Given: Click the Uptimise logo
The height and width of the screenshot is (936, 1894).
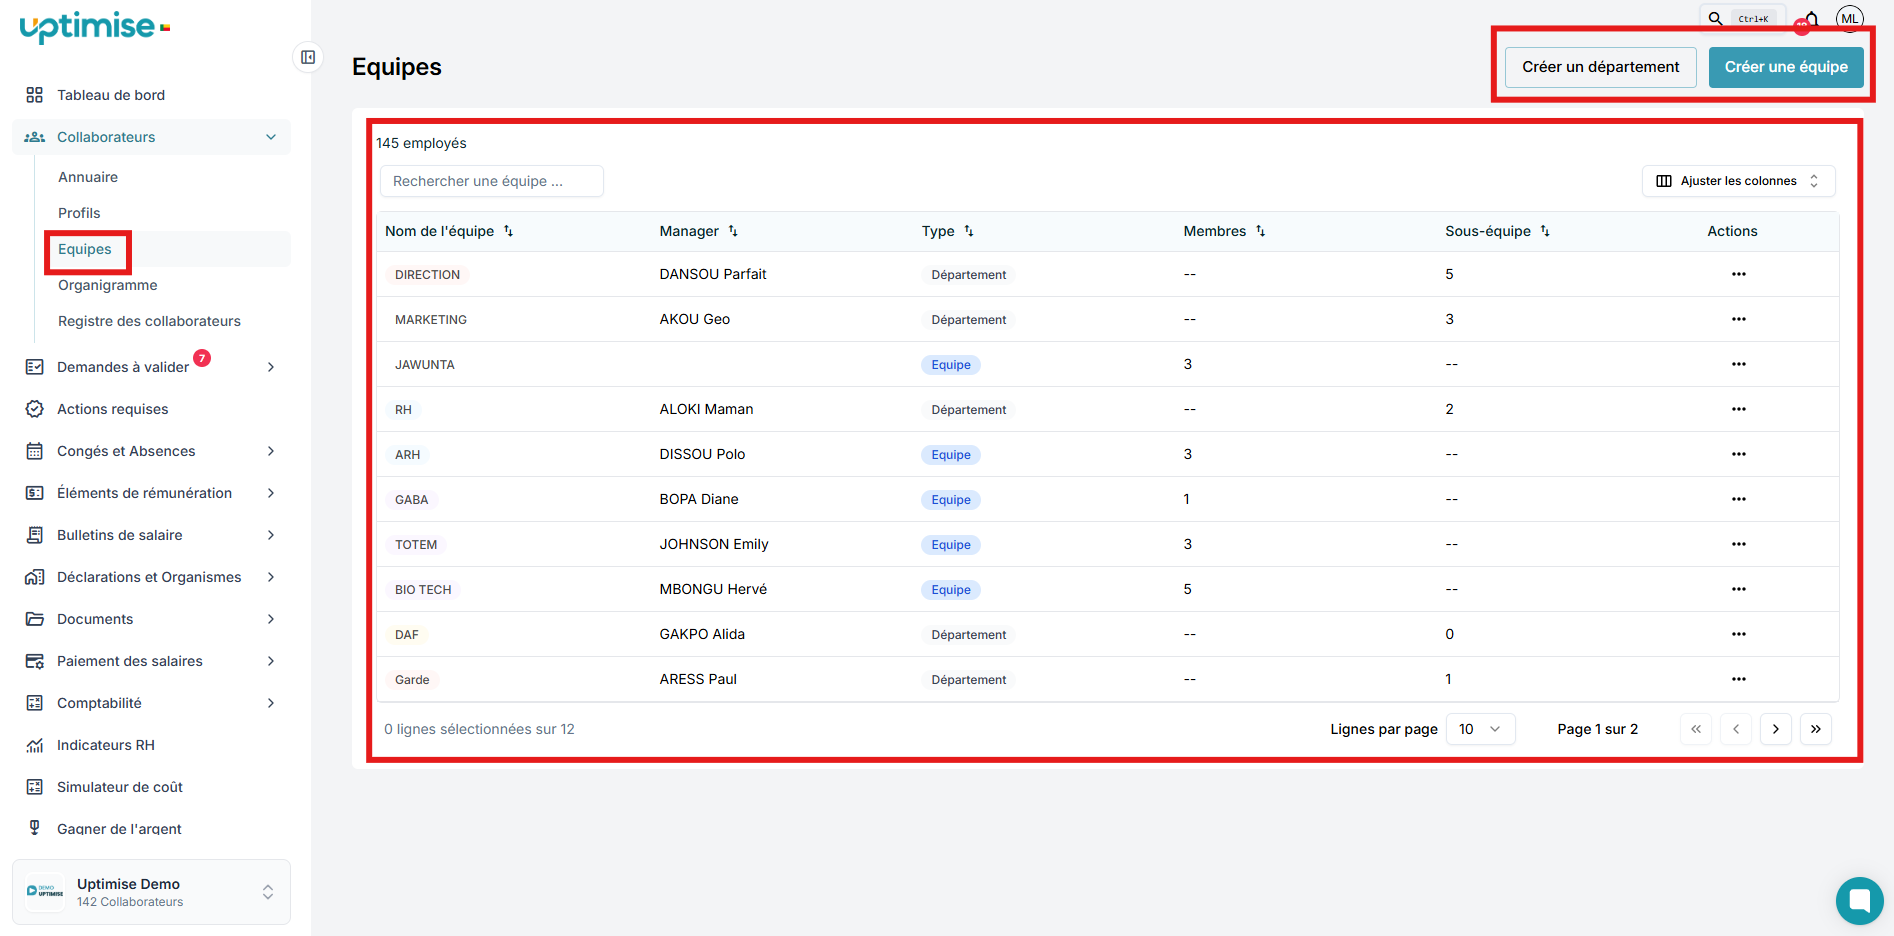Looking at the screenshot, I should 95,27.
